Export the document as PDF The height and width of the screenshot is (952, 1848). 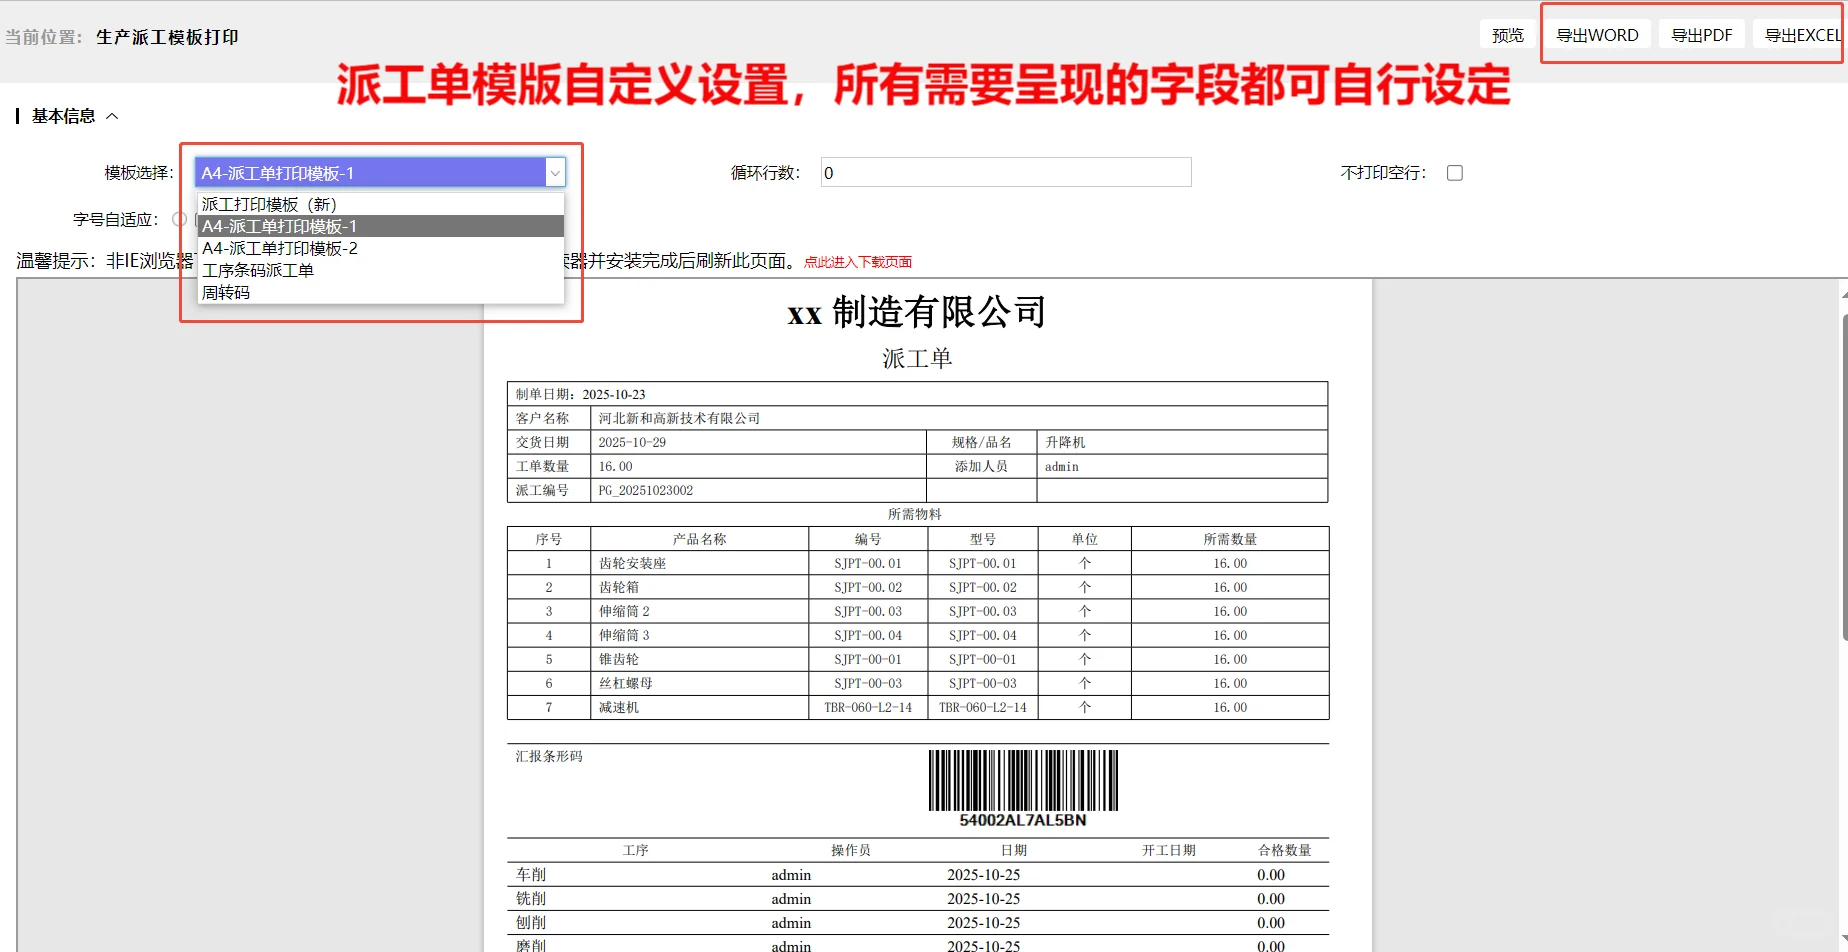(x=1701, y=33)
